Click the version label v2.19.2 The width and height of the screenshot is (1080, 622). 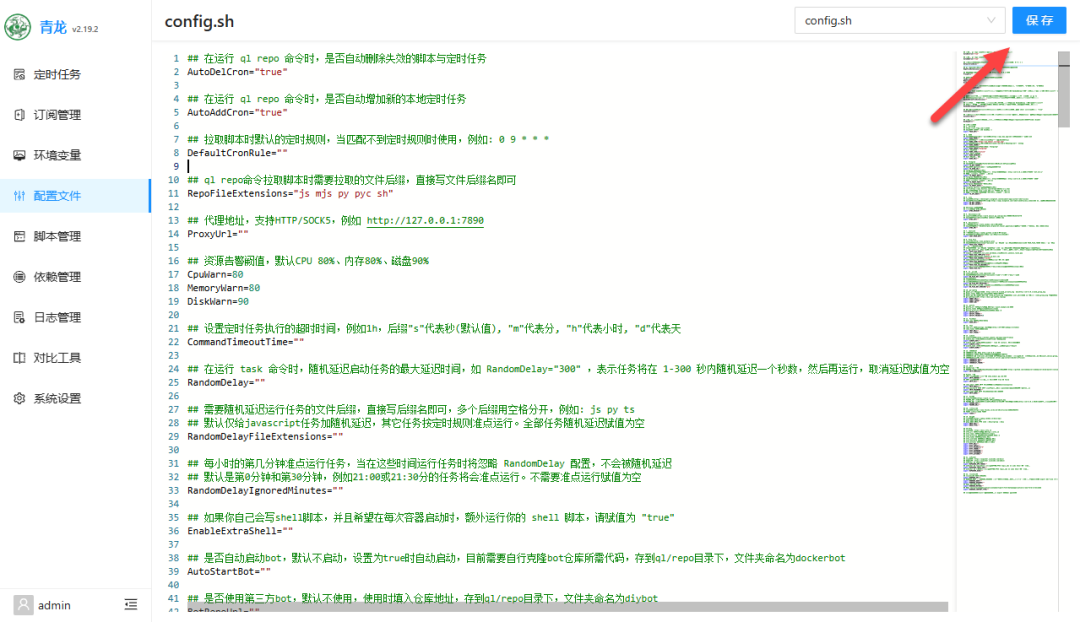pos(85,29)
